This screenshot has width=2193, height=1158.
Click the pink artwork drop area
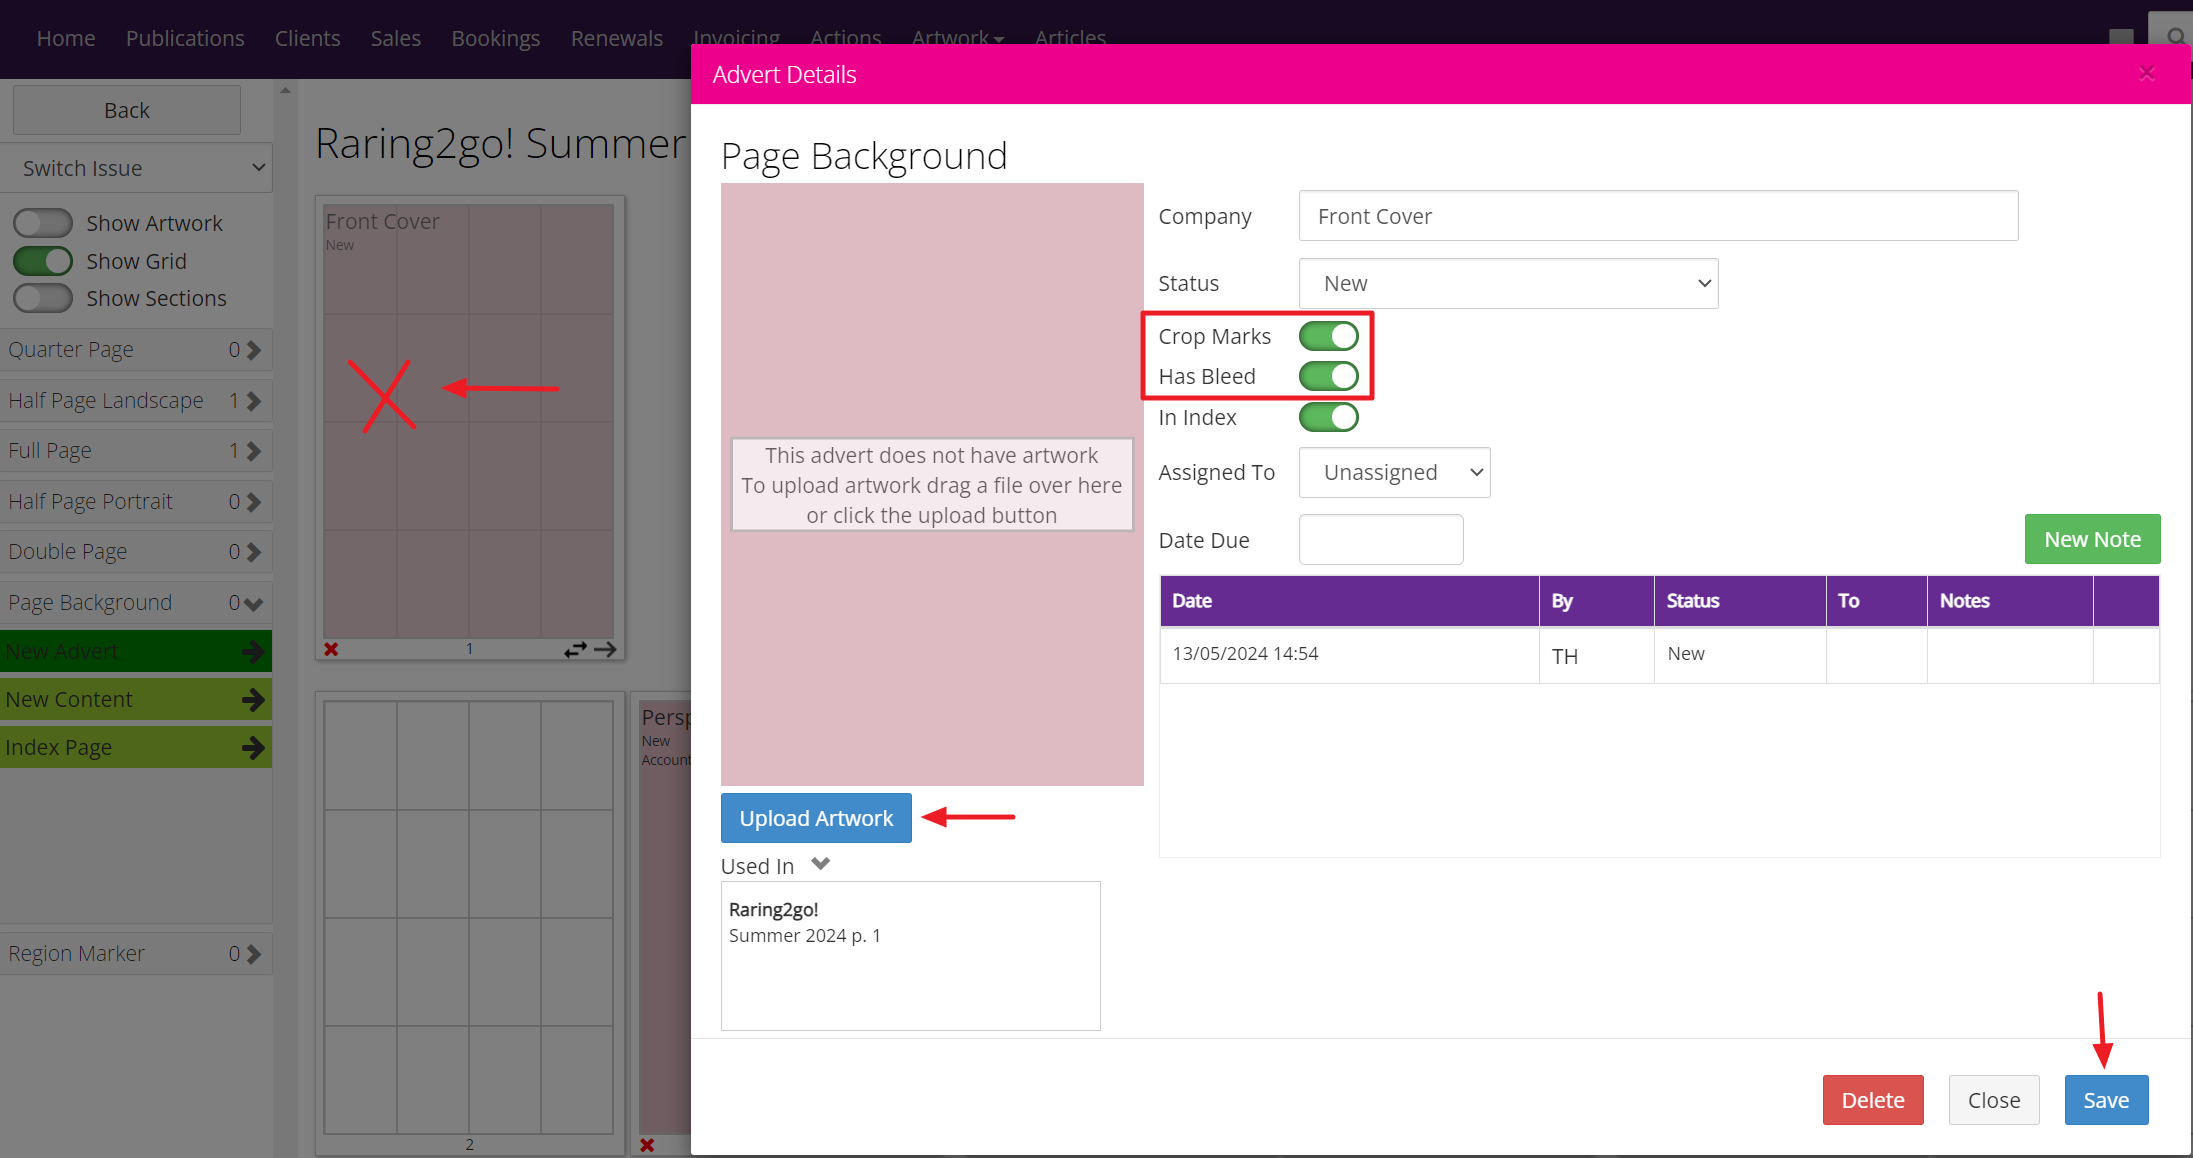[932, 484]
